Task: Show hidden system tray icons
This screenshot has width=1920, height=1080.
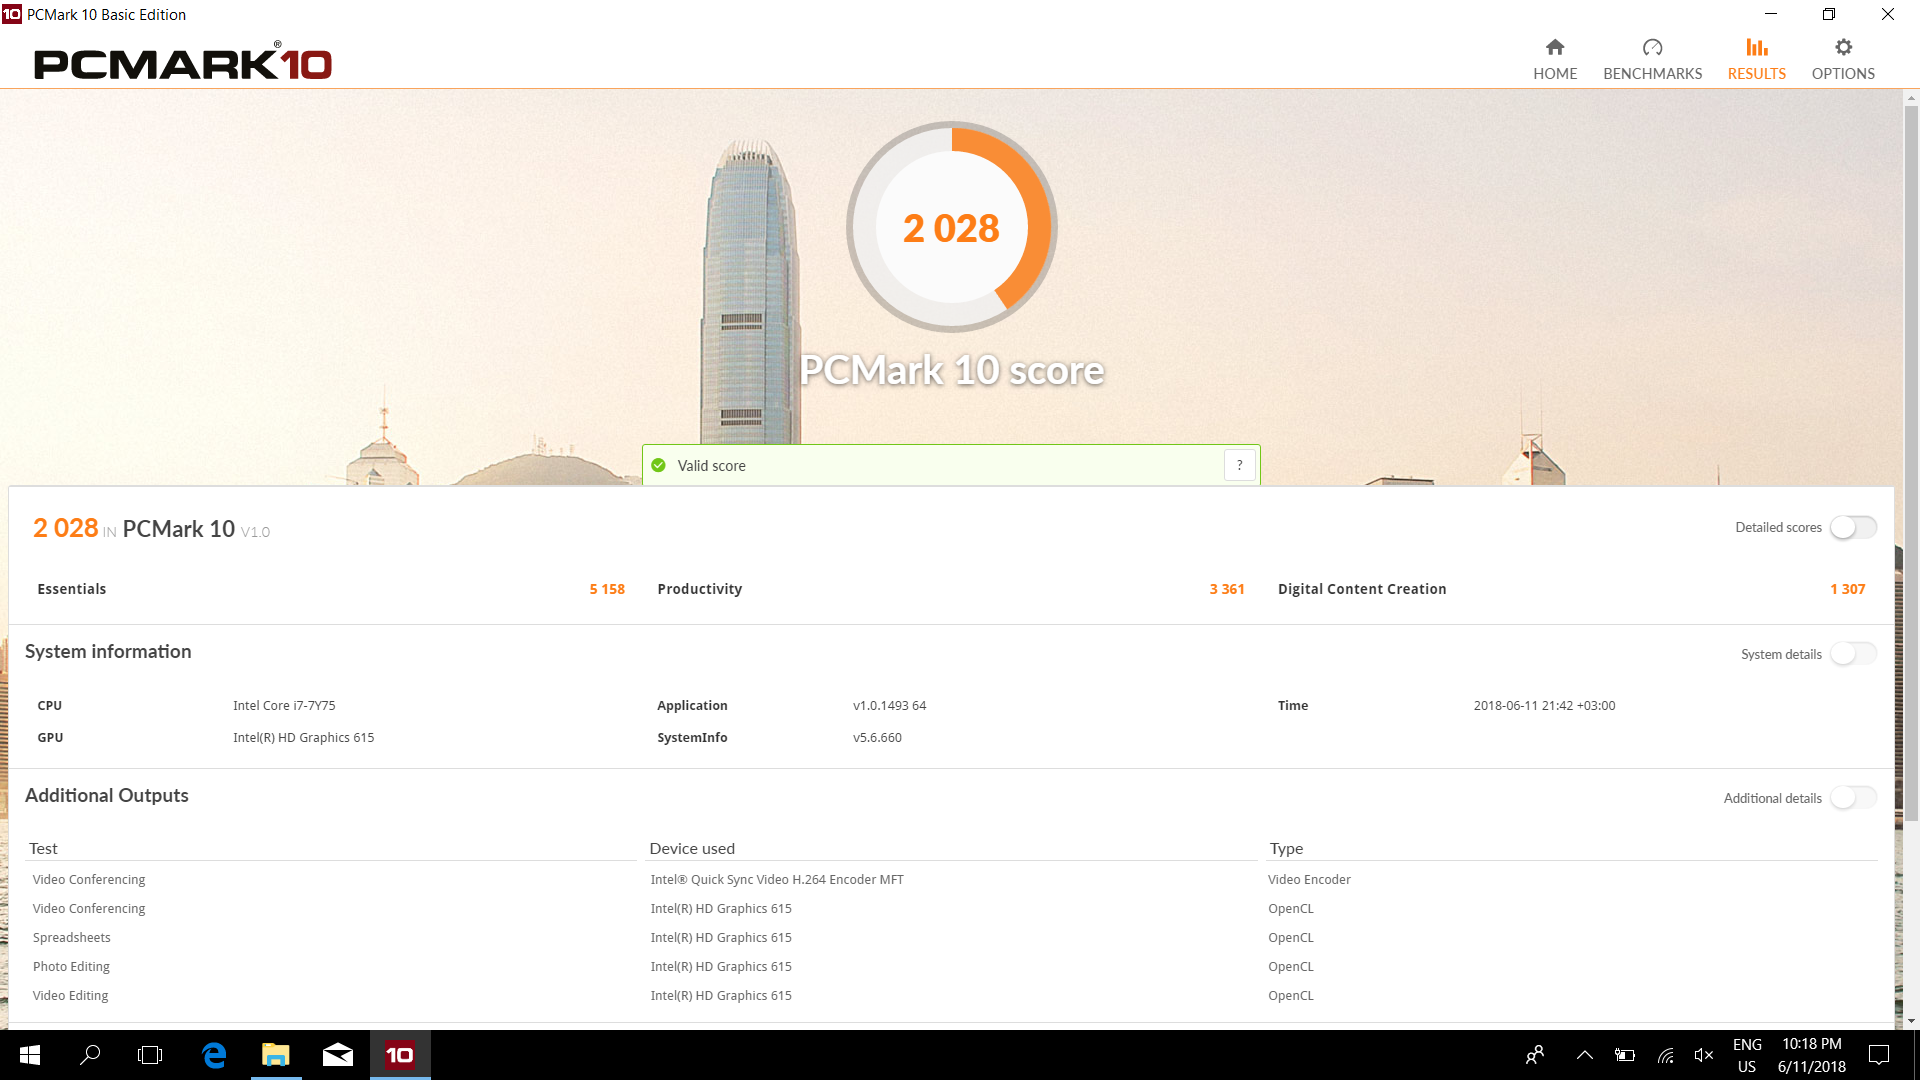Action: [1585, 1055]
